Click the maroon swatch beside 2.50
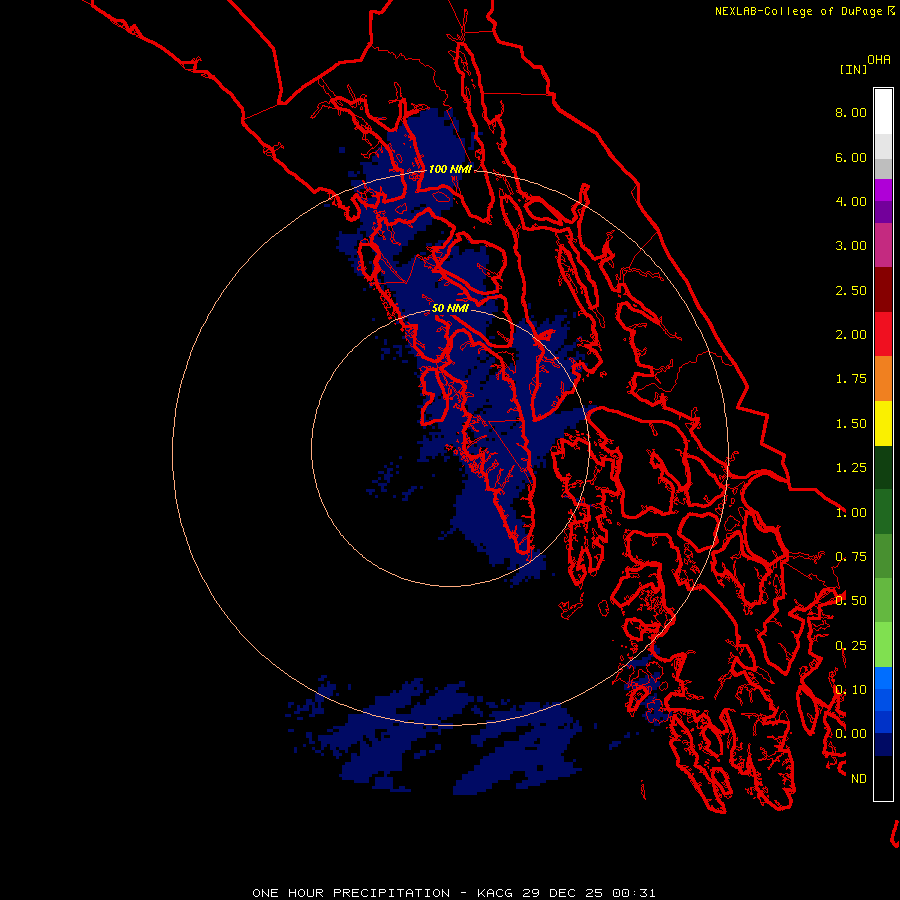The image size is (900, 900). pyautogui.click(x=883, y=290)
